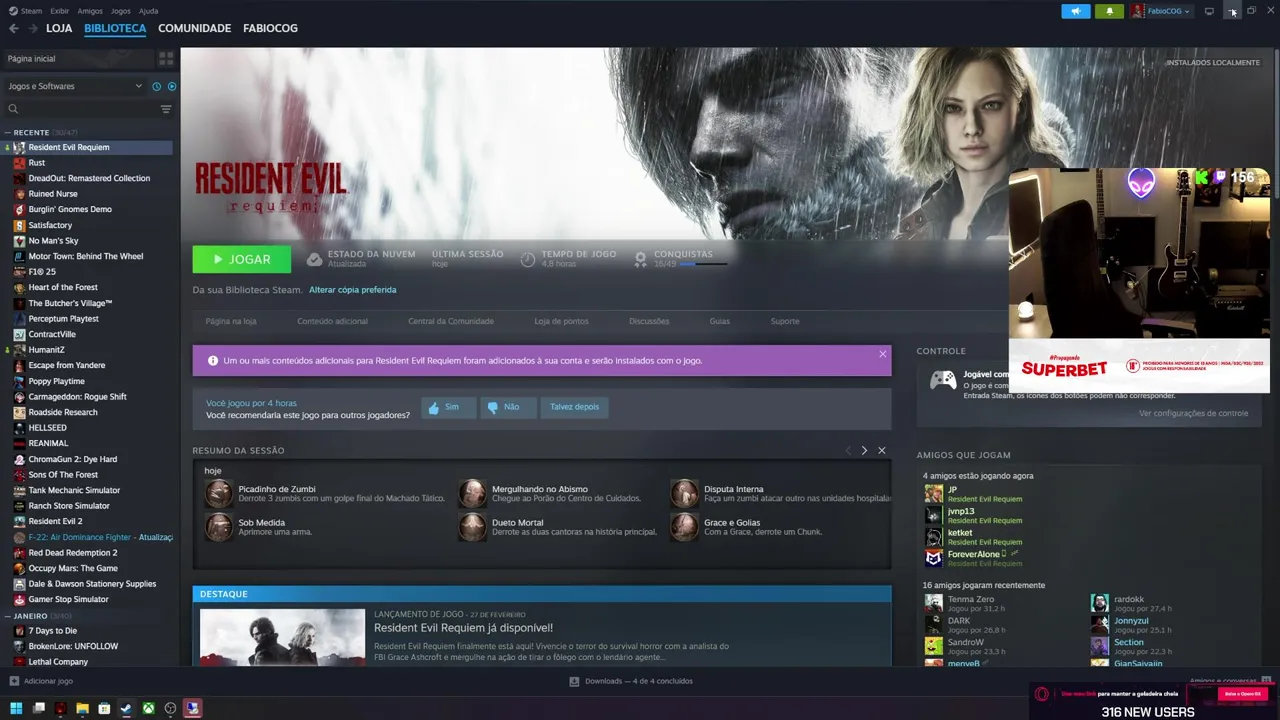Image resolution: width=1280 pixels, height=720 pixels.
Task: Open the Picadinho de Zumbi achievement icon
Action: 218,494
